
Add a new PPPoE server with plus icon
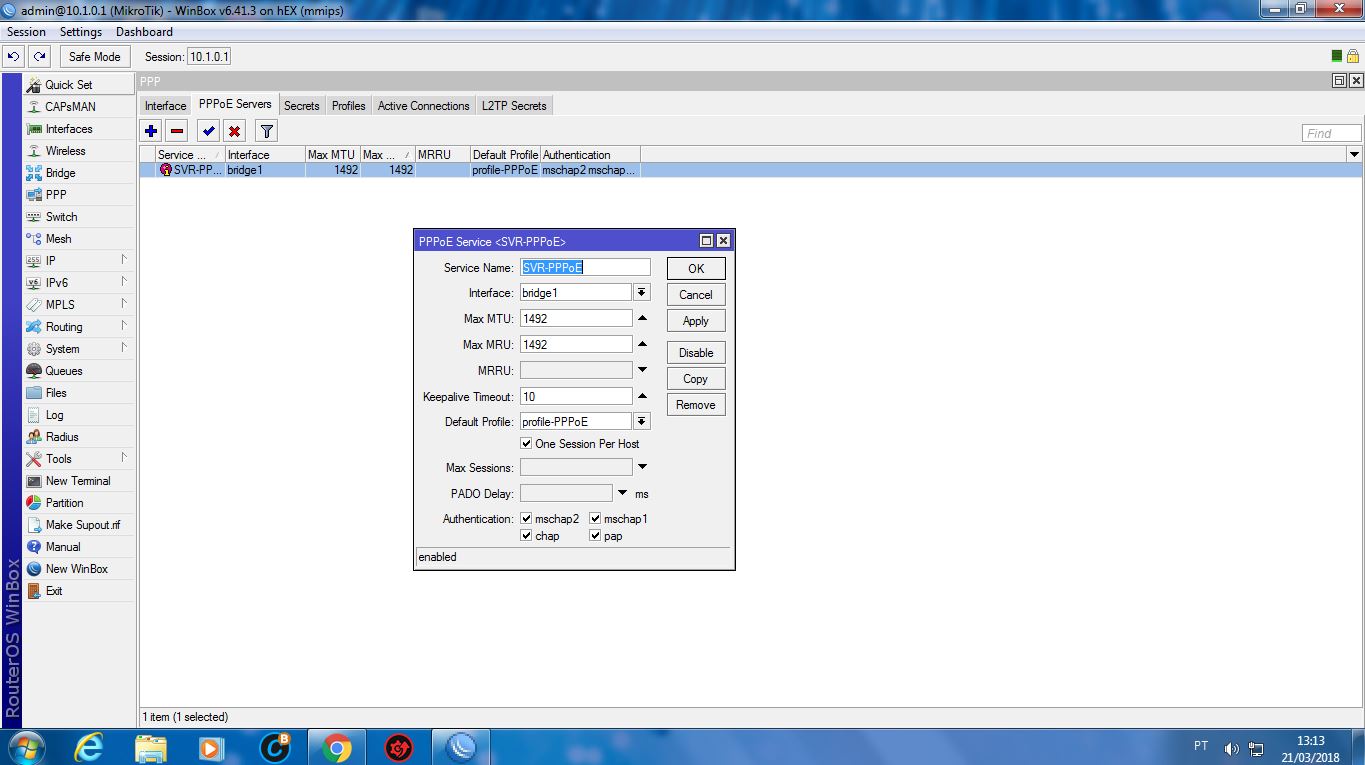[x=151, y=131]
